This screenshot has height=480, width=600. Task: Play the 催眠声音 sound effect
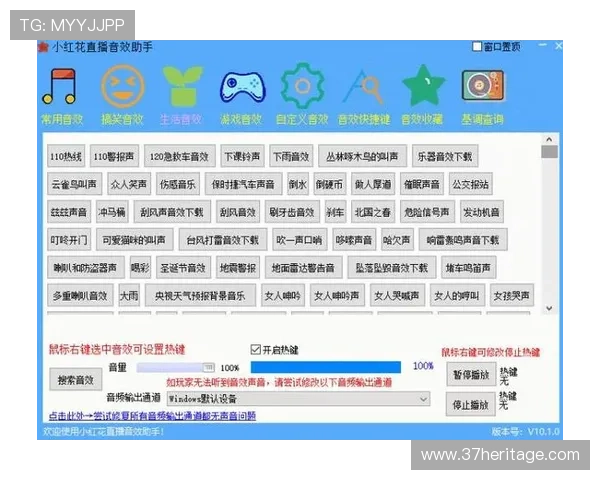[422, 184]
